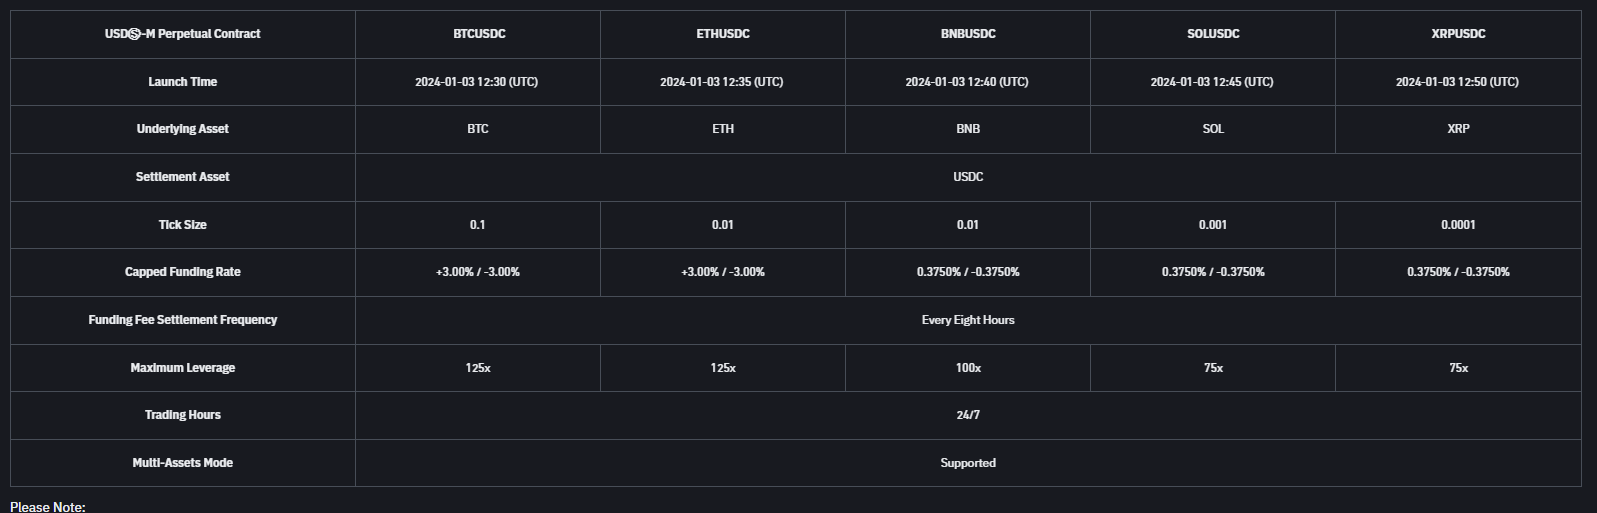Click the Tick Size row label

click(x=182, y=225)
